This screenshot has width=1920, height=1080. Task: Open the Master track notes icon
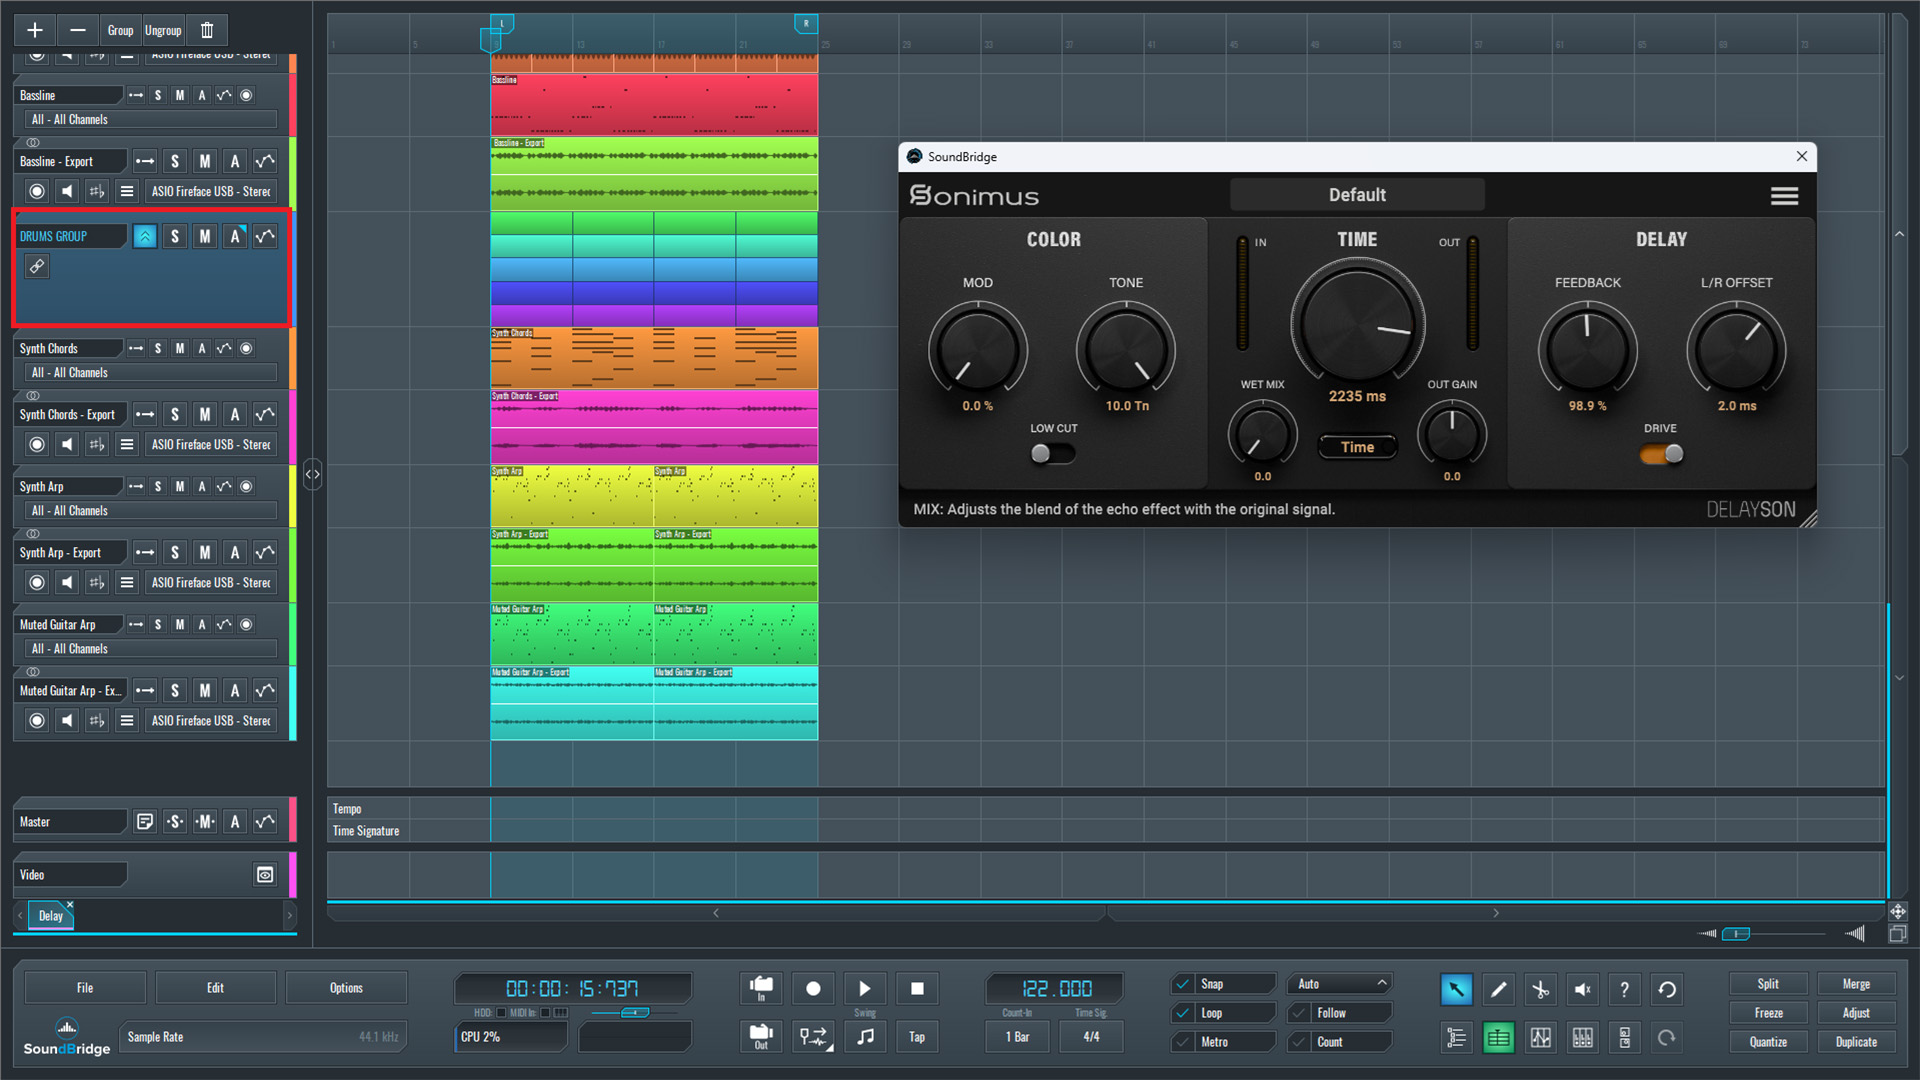click(145, 822)
